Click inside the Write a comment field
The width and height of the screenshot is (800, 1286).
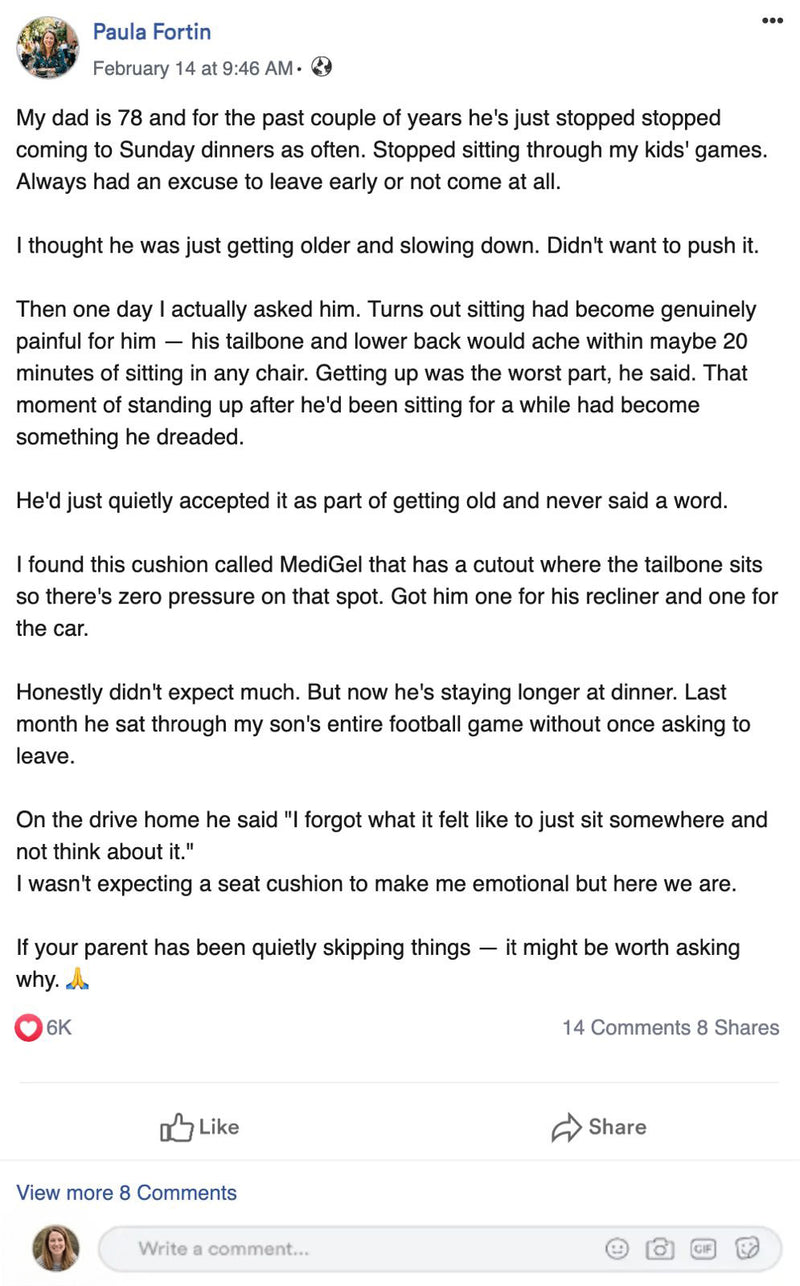click(x=350, y=1248)
